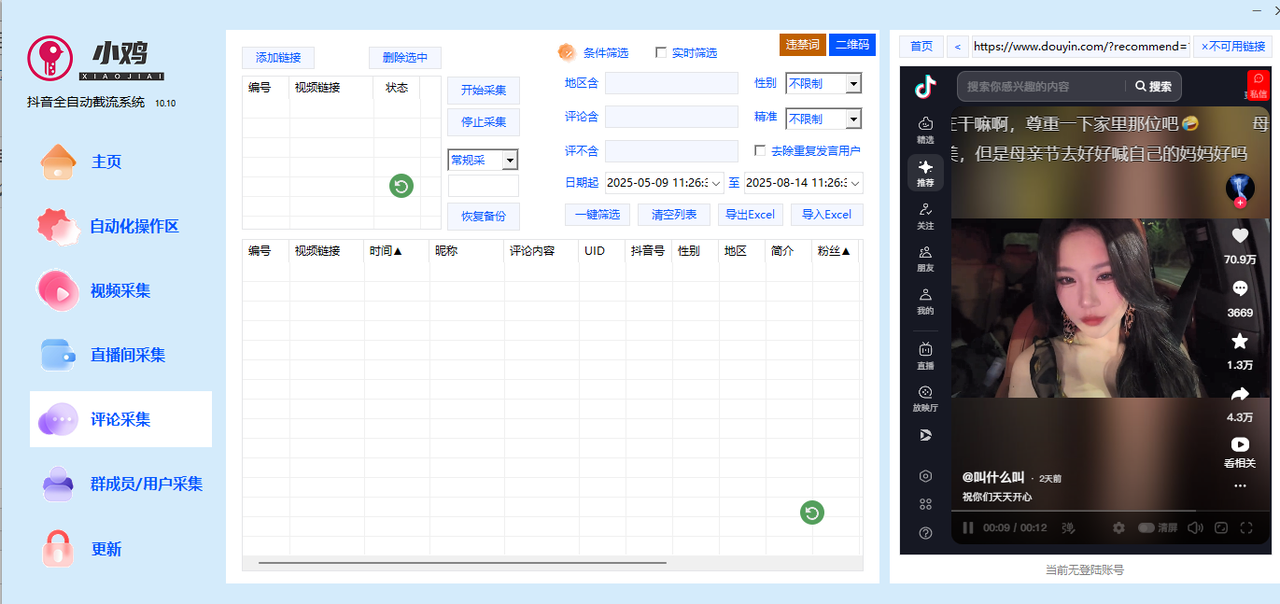Click the Douyin URL address field
The height and width of the screenshot is (604, 1280).
1080,46
